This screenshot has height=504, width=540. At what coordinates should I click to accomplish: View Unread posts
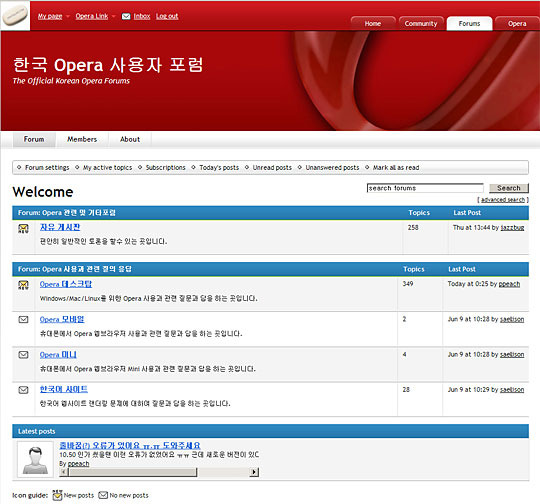pyautogui.click(x=272, y=167)
